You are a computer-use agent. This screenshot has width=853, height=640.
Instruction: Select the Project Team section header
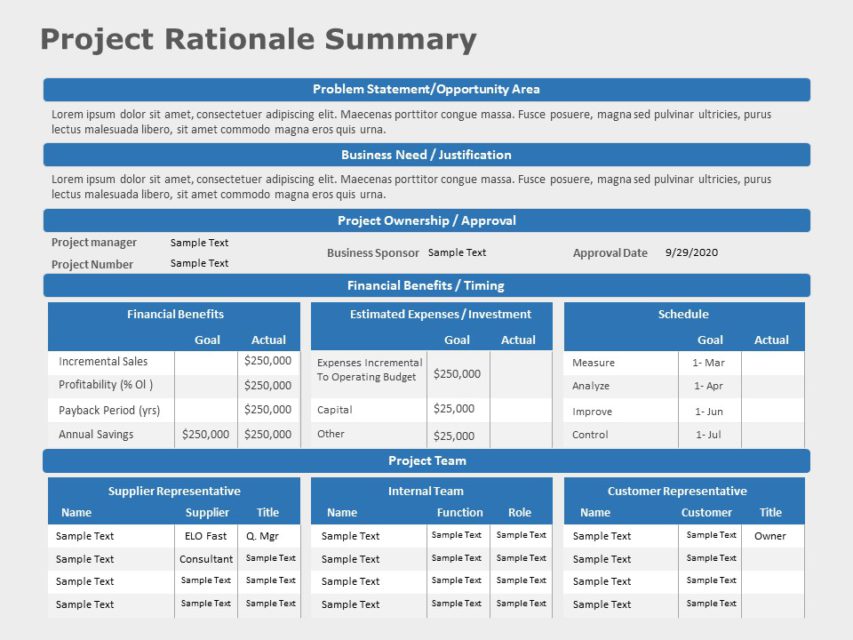[x=426, y=460]
